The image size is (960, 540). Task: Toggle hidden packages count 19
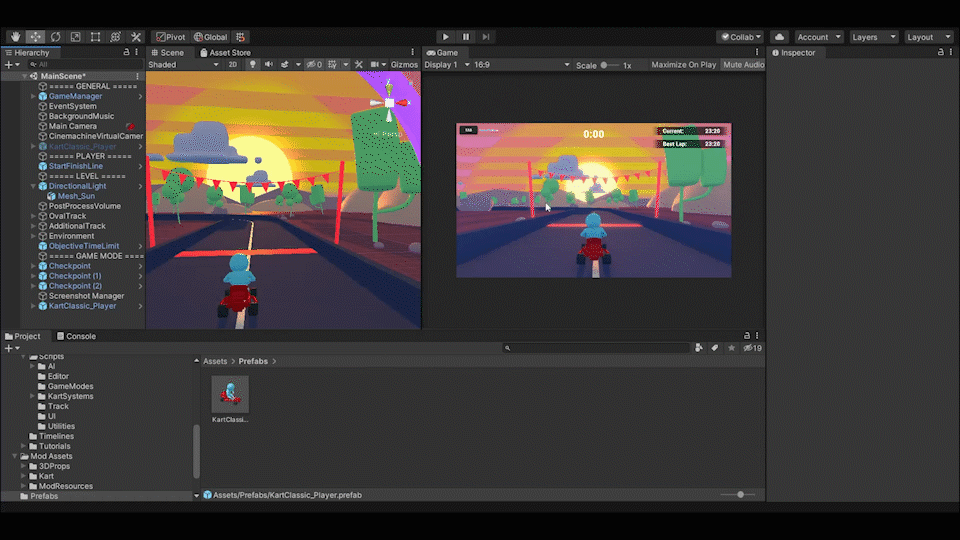[x=752, y=348]
